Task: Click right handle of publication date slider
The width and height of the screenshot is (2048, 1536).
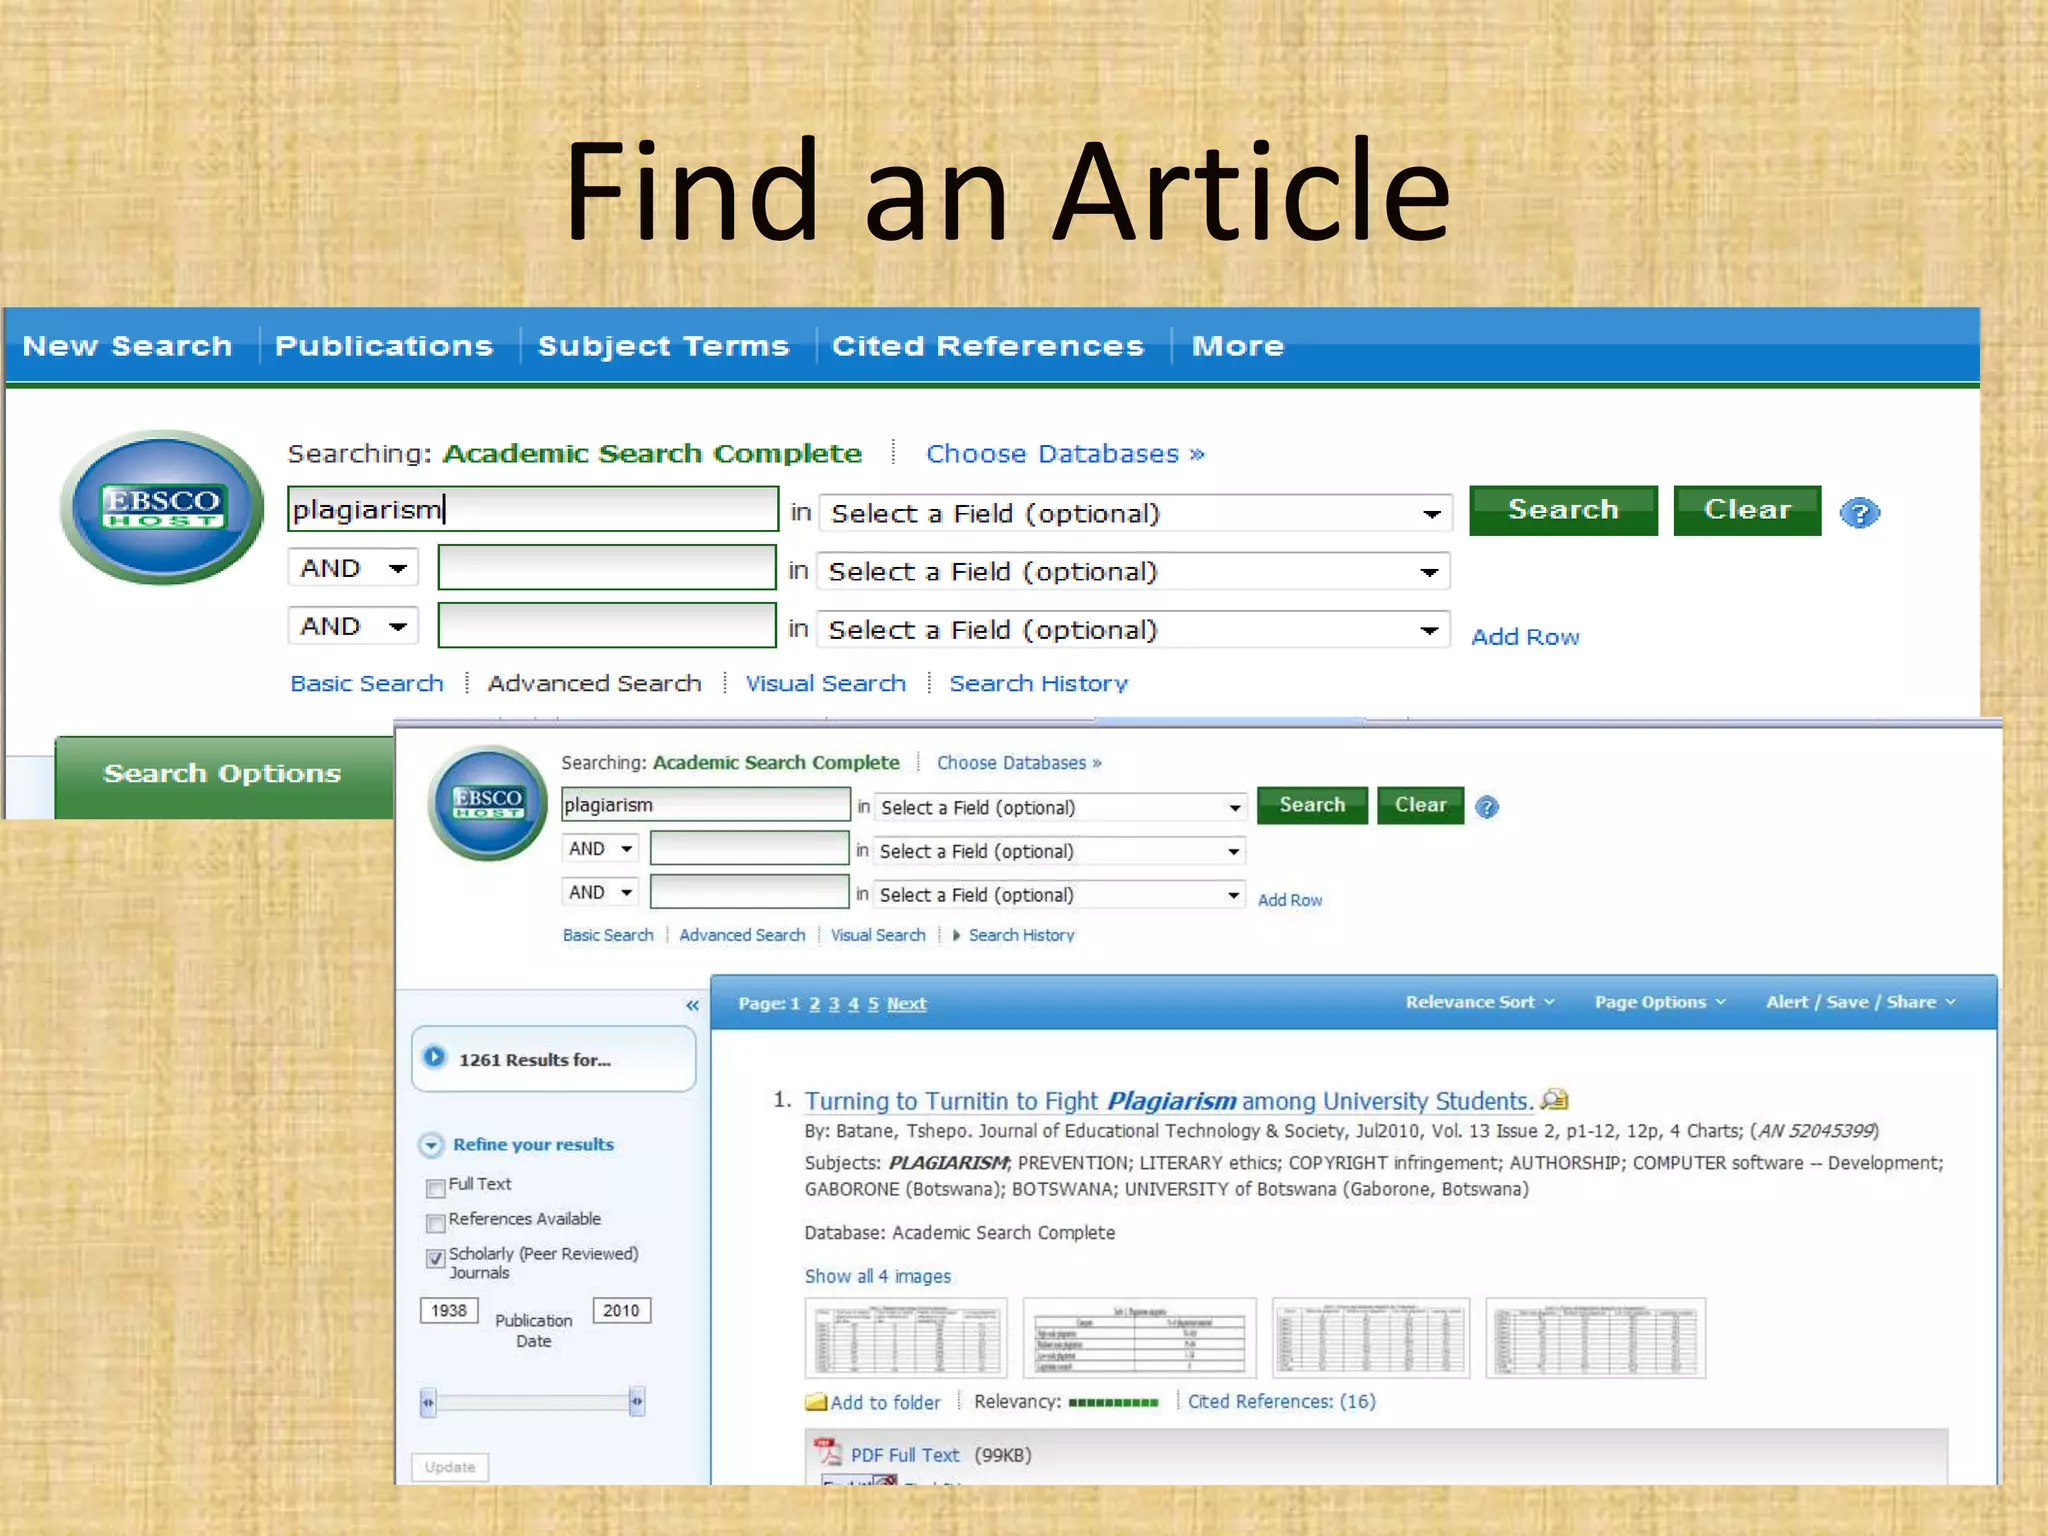Action: coord(637,1402)
